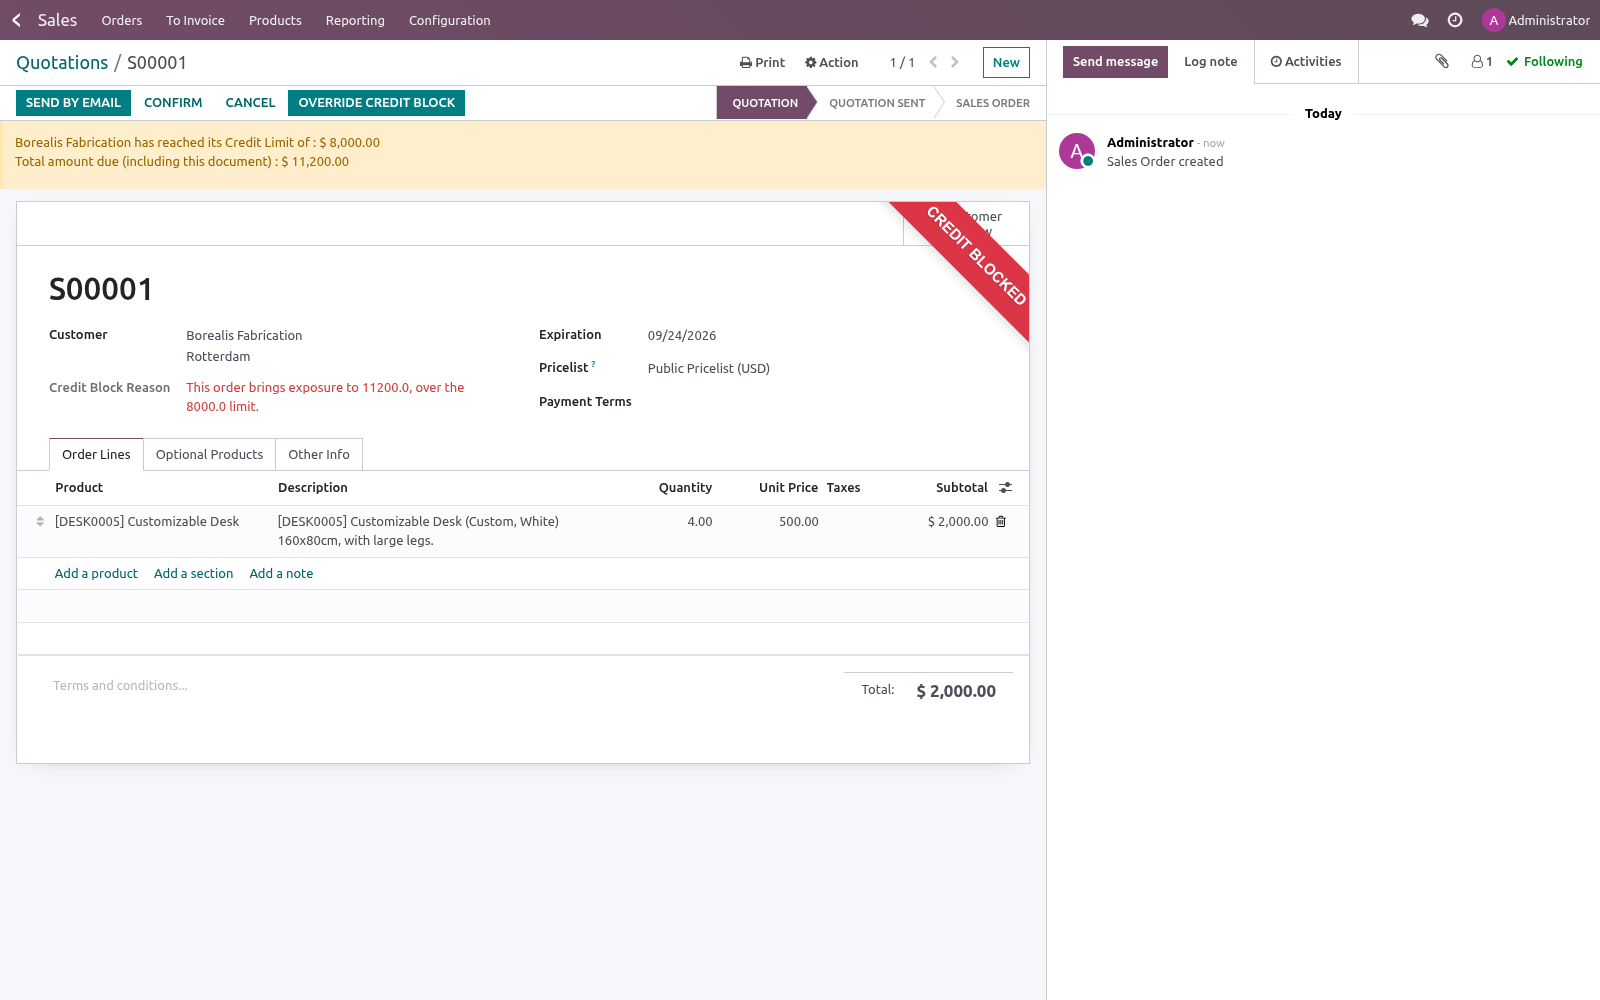
Task: Click Administrator avatar in chatter message
Action: click(1077, 151)
